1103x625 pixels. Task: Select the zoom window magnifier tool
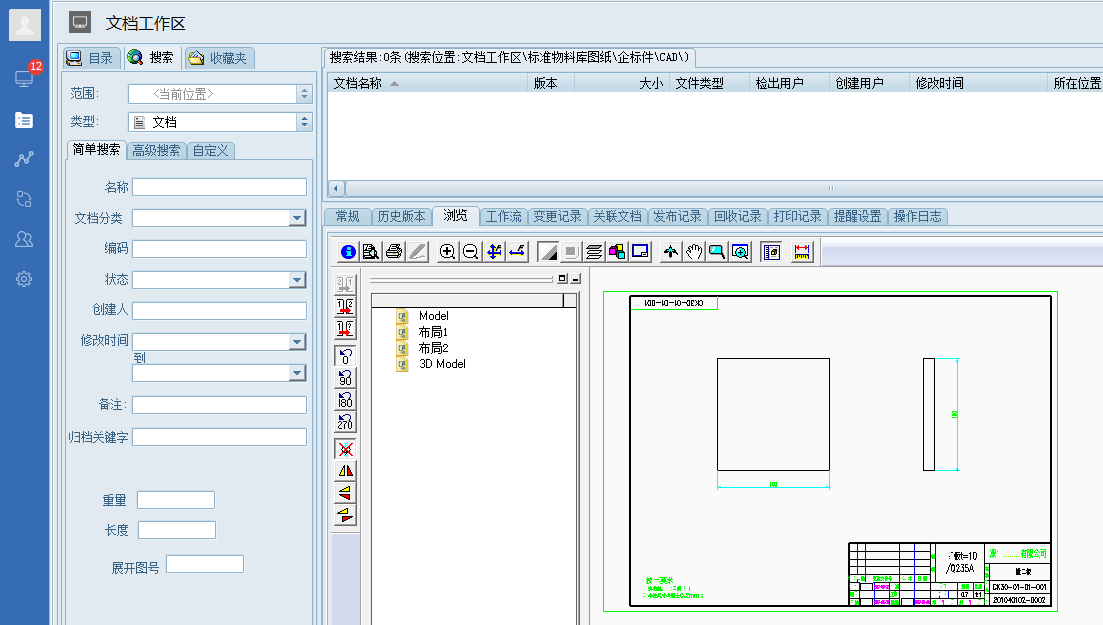717,252
